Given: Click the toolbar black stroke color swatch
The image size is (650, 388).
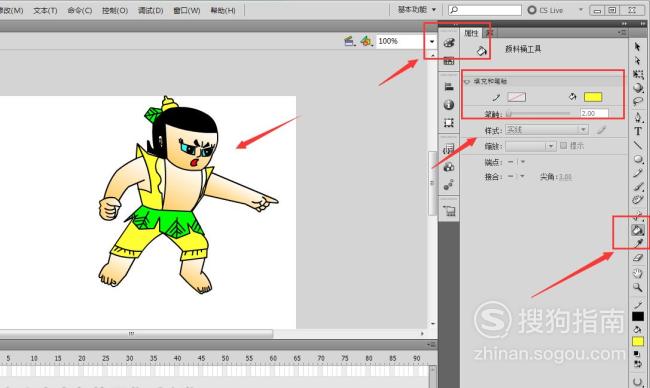Looking at the screenshot, I should pos(638,317).
